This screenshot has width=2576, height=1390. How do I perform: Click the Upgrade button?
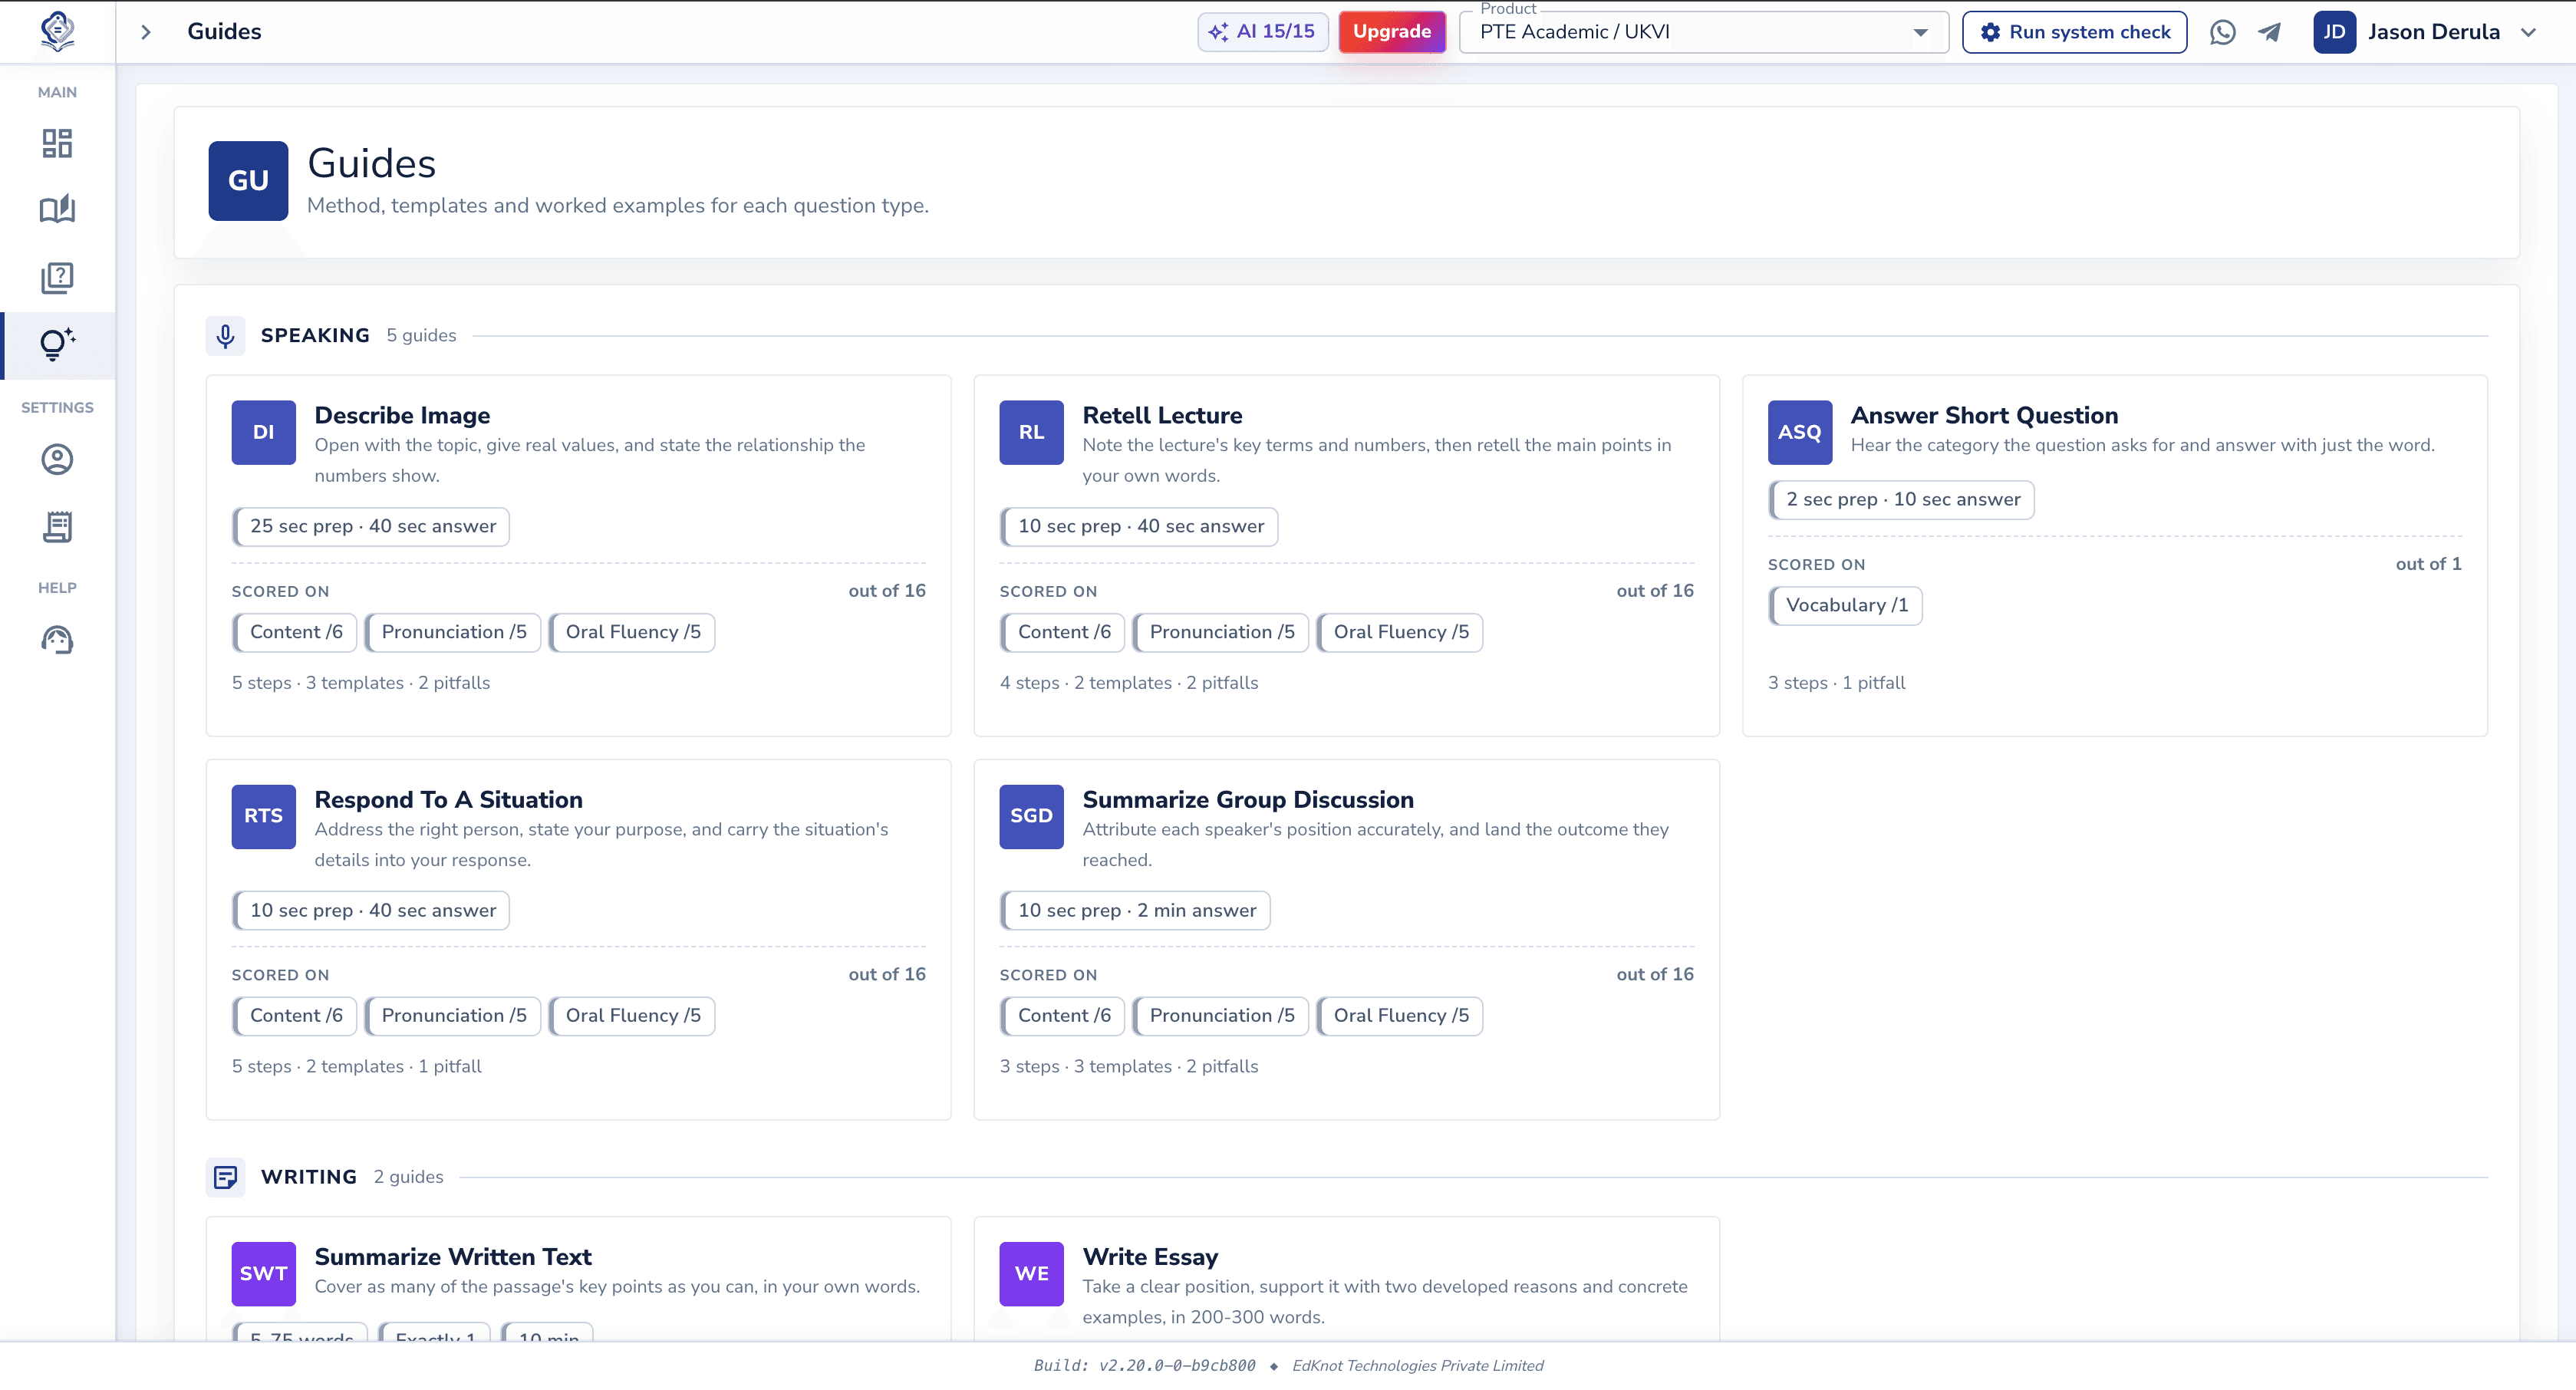point(1392,32)
